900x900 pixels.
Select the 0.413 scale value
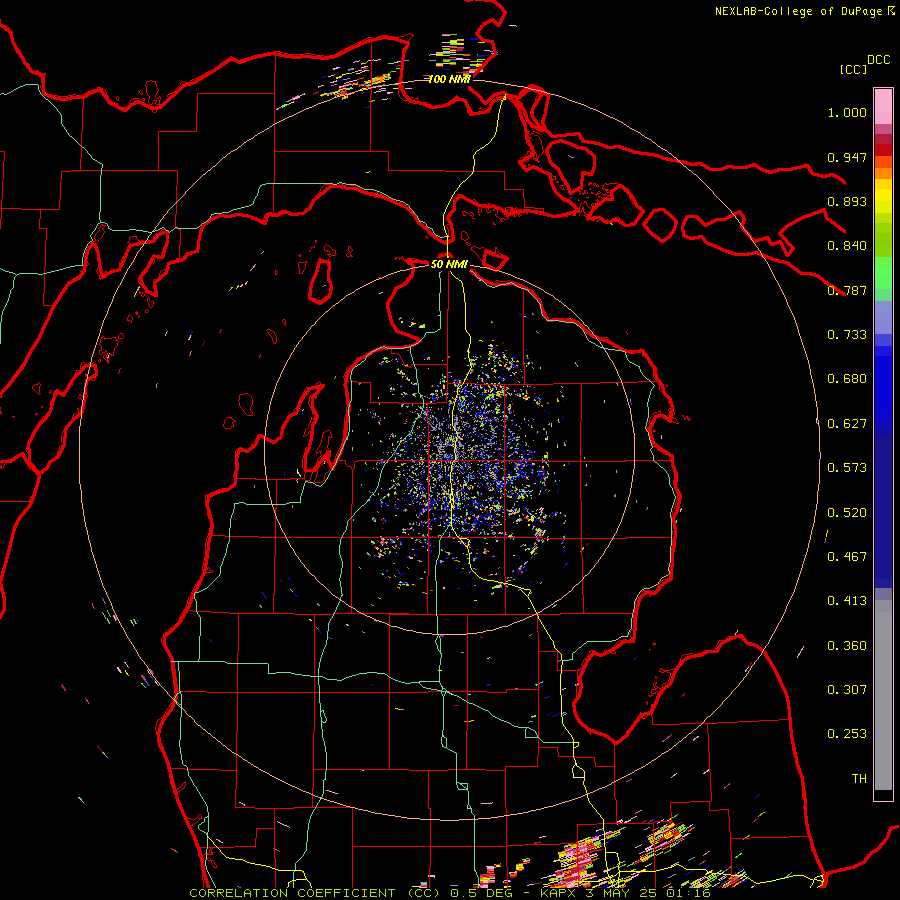tap(847, 601)
